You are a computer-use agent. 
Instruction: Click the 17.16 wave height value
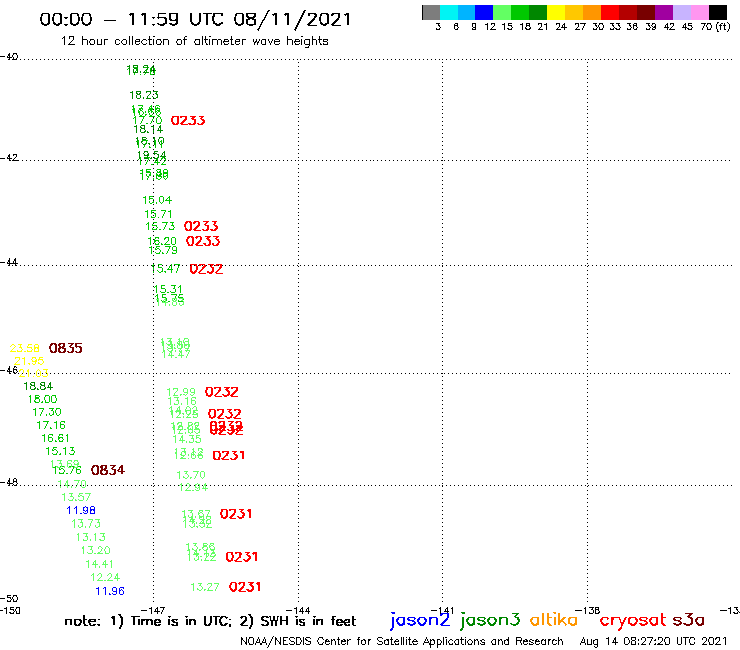[x=51, y=425]
